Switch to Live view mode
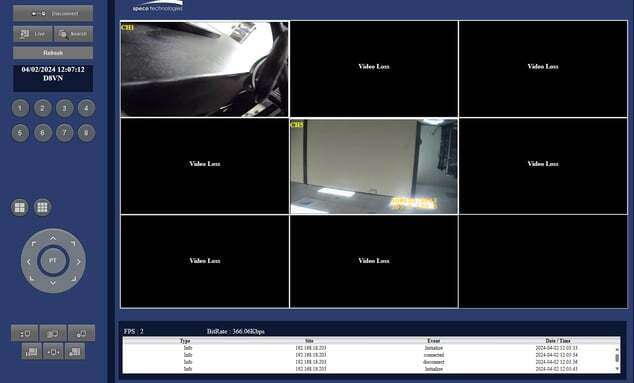The image size is (634, 383). 33,34
